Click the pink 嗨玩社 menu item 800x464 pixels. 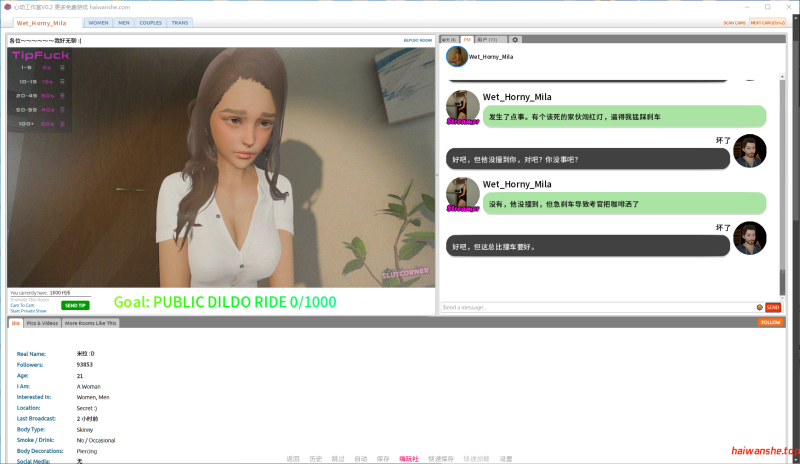(409, 459)
